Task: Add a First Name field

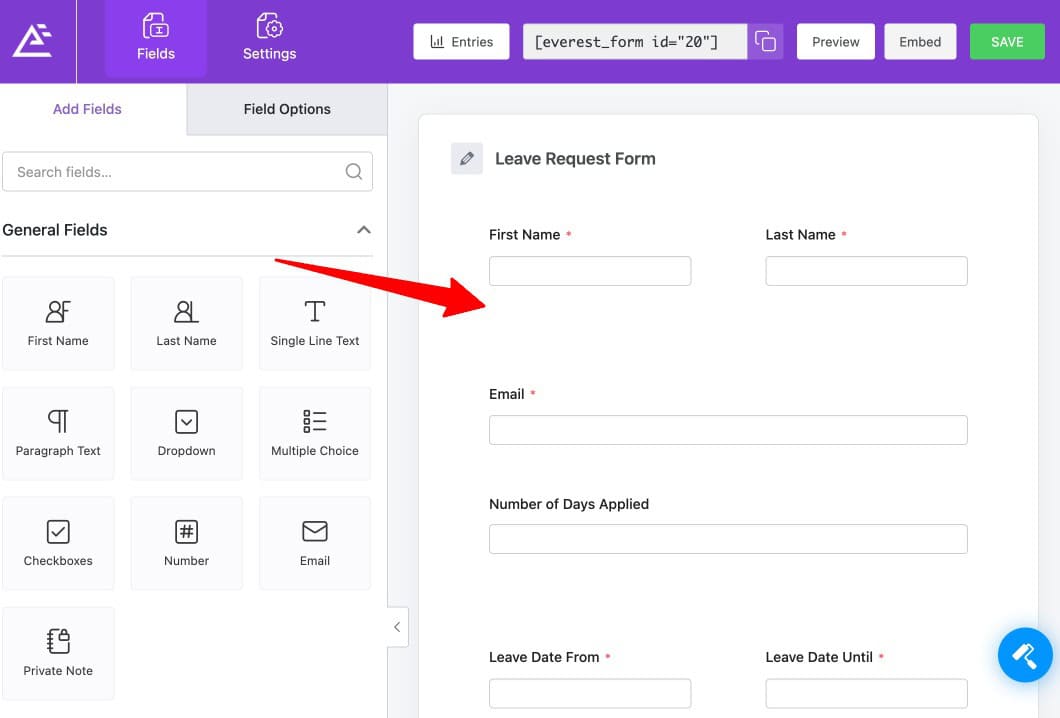Action: (58, 323)
